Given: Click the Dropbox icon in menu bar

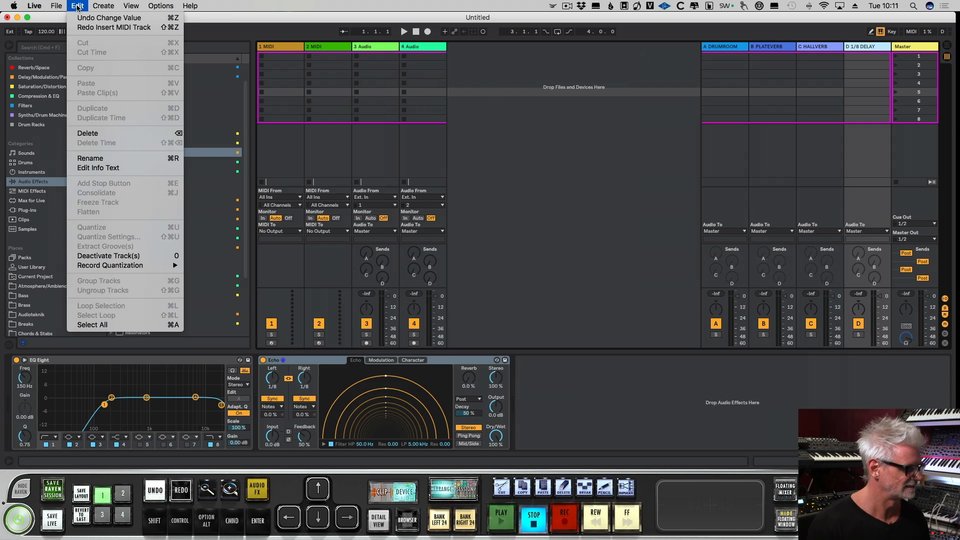Looking at the screenshot, I should [x=580, y=6].
